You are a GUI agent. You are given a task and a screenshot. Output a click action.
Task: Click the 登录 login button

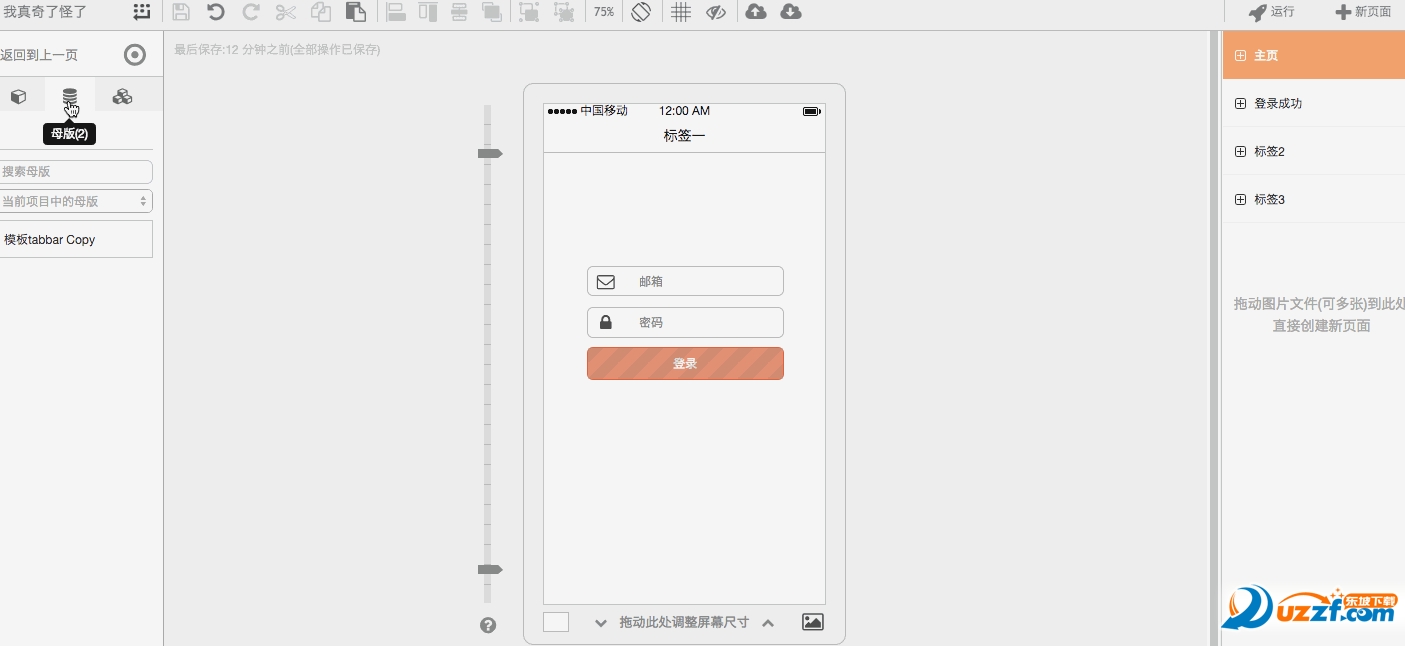click(685, 364)
